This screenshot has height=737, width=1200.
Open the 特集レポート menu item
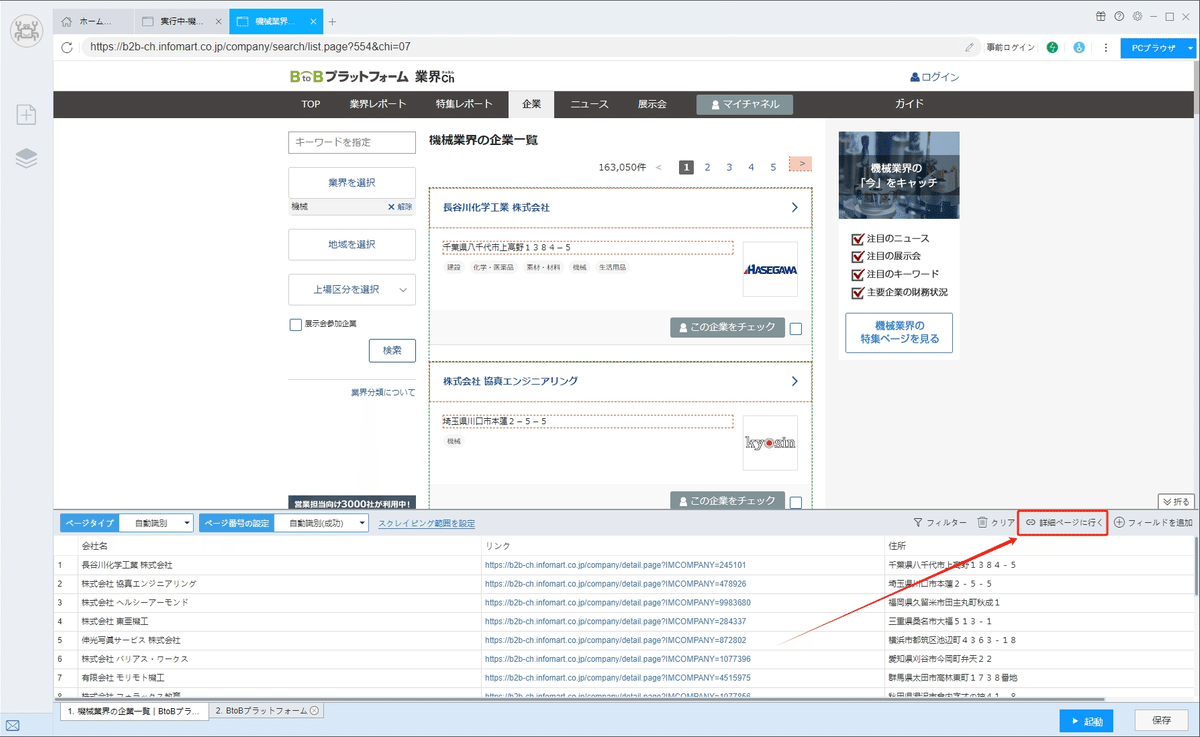464,104
